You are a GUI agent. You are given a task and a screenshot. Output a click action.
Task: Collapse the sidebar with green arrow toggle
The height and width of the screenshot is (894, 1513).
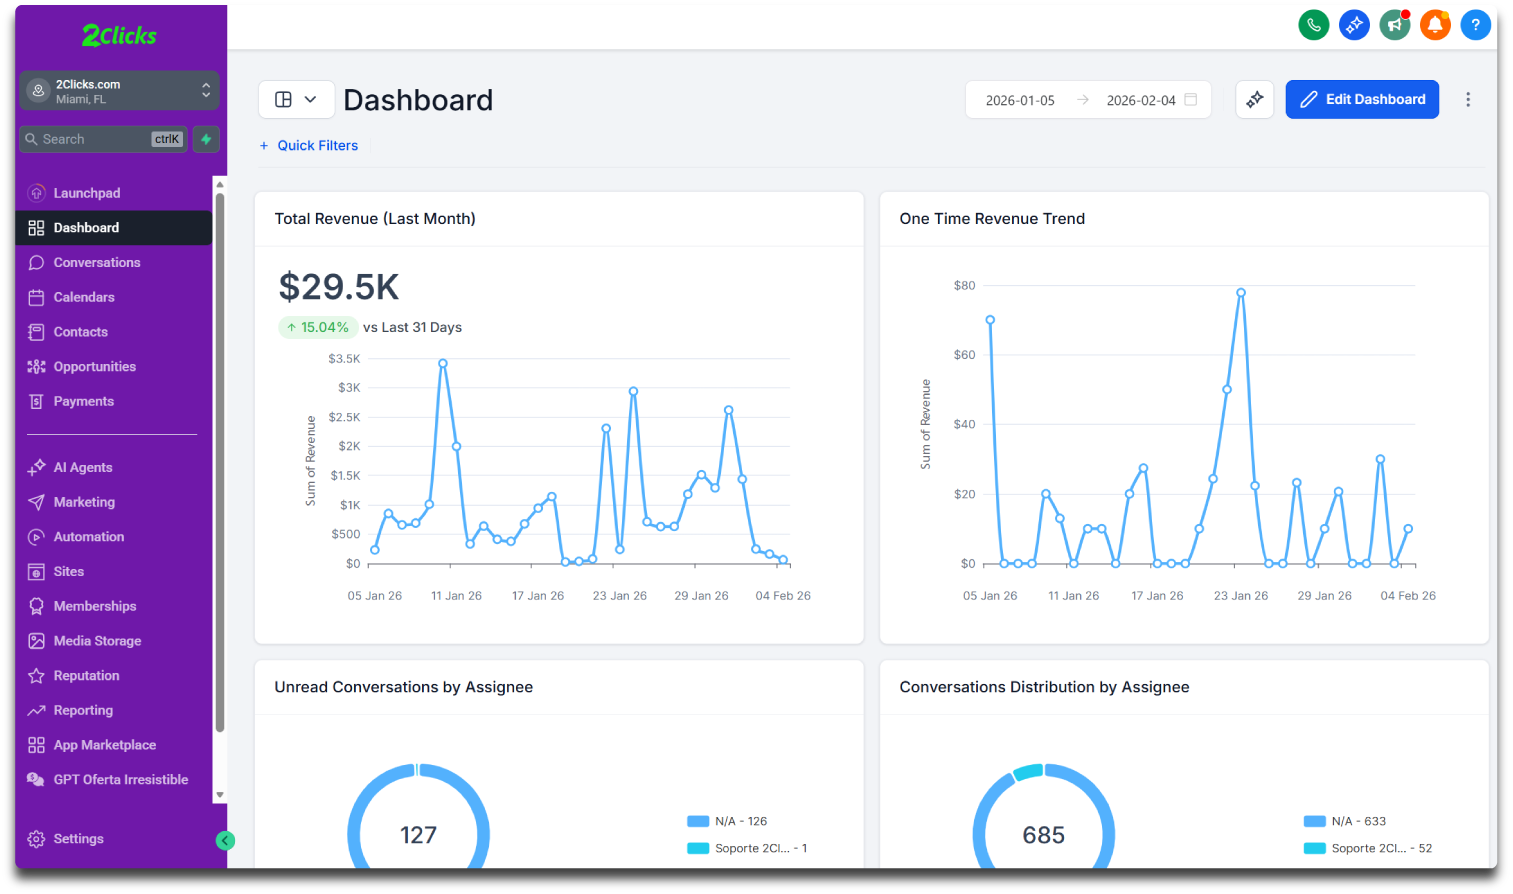tap(225, 841)
